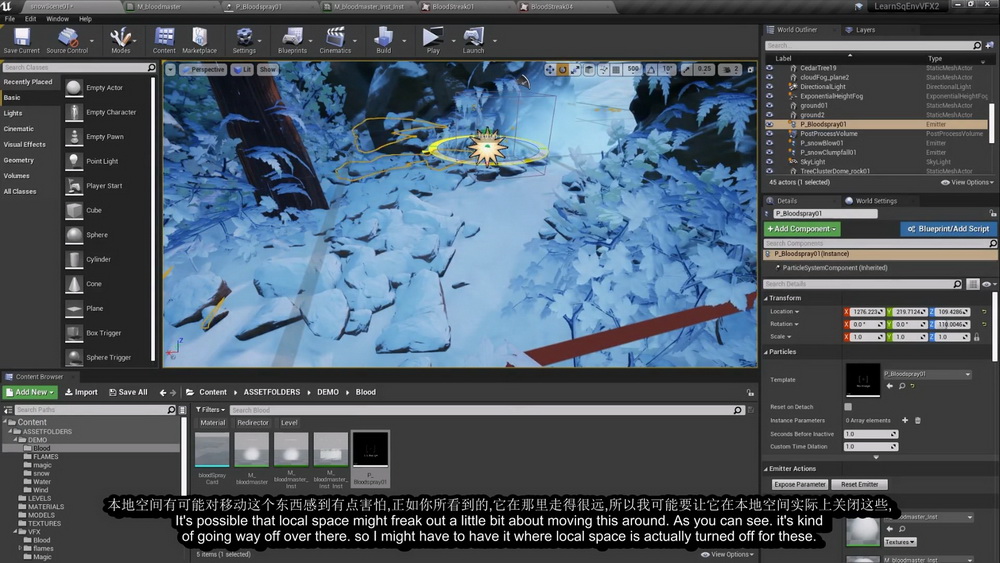This screenshot has width=1000, height=563.
Task: Open the Settings toolbar icon
Action: (x=244, y=41)
